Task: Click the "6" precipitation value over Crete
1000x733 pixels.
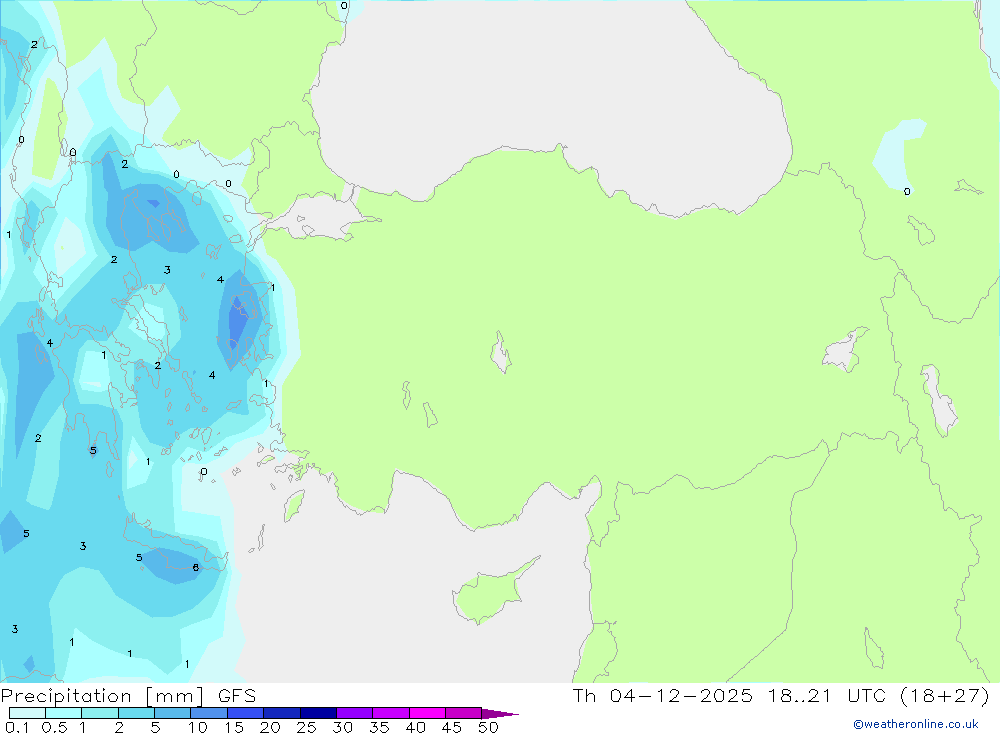Action: tap(196, 567)
